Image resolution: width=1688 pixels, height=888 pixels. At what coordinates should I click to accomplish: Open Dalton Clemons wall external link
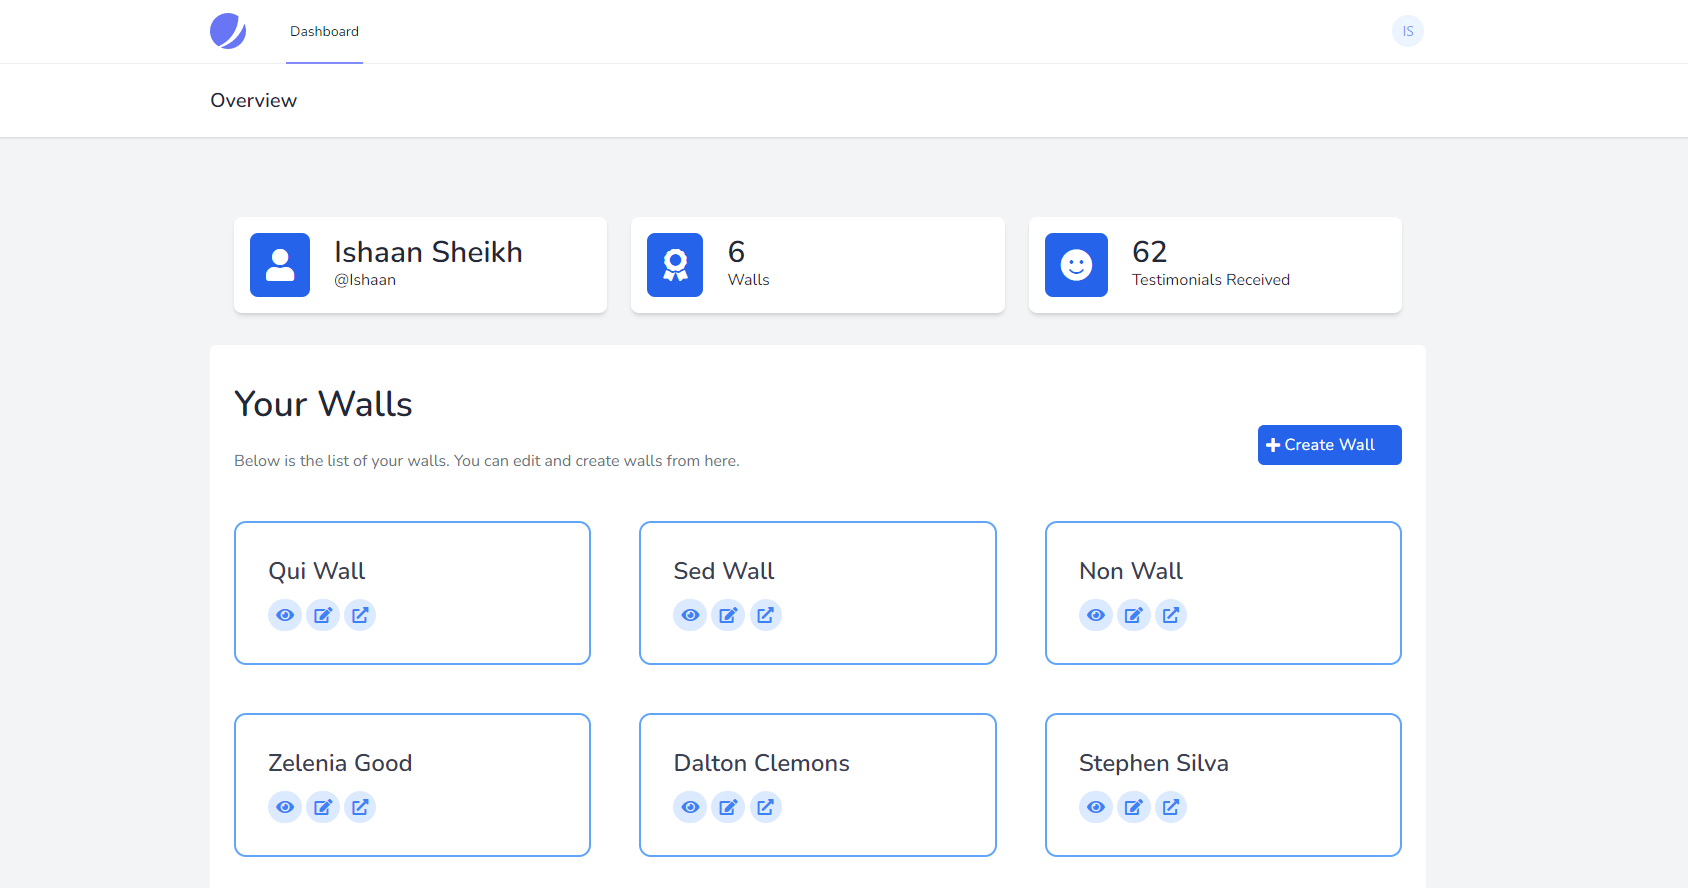pyautogui.click(x=765, y=807)
